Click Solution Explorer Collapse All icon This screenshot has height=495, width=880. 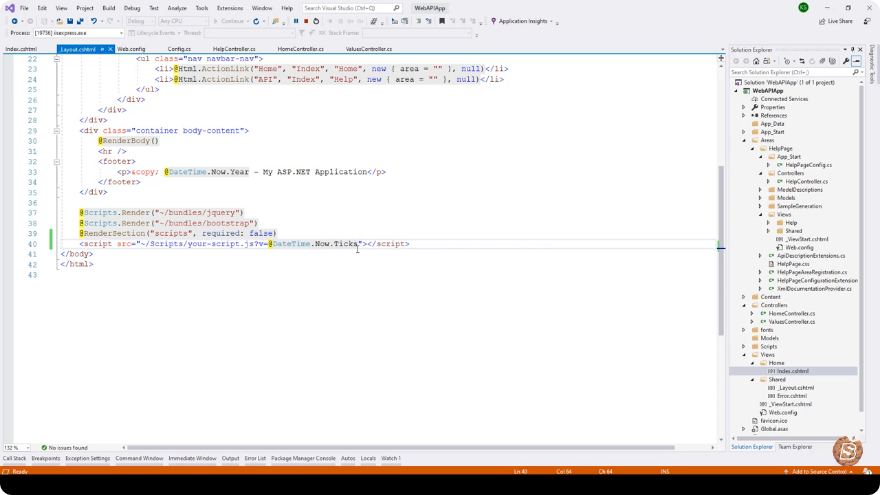[x=822, y=61]
